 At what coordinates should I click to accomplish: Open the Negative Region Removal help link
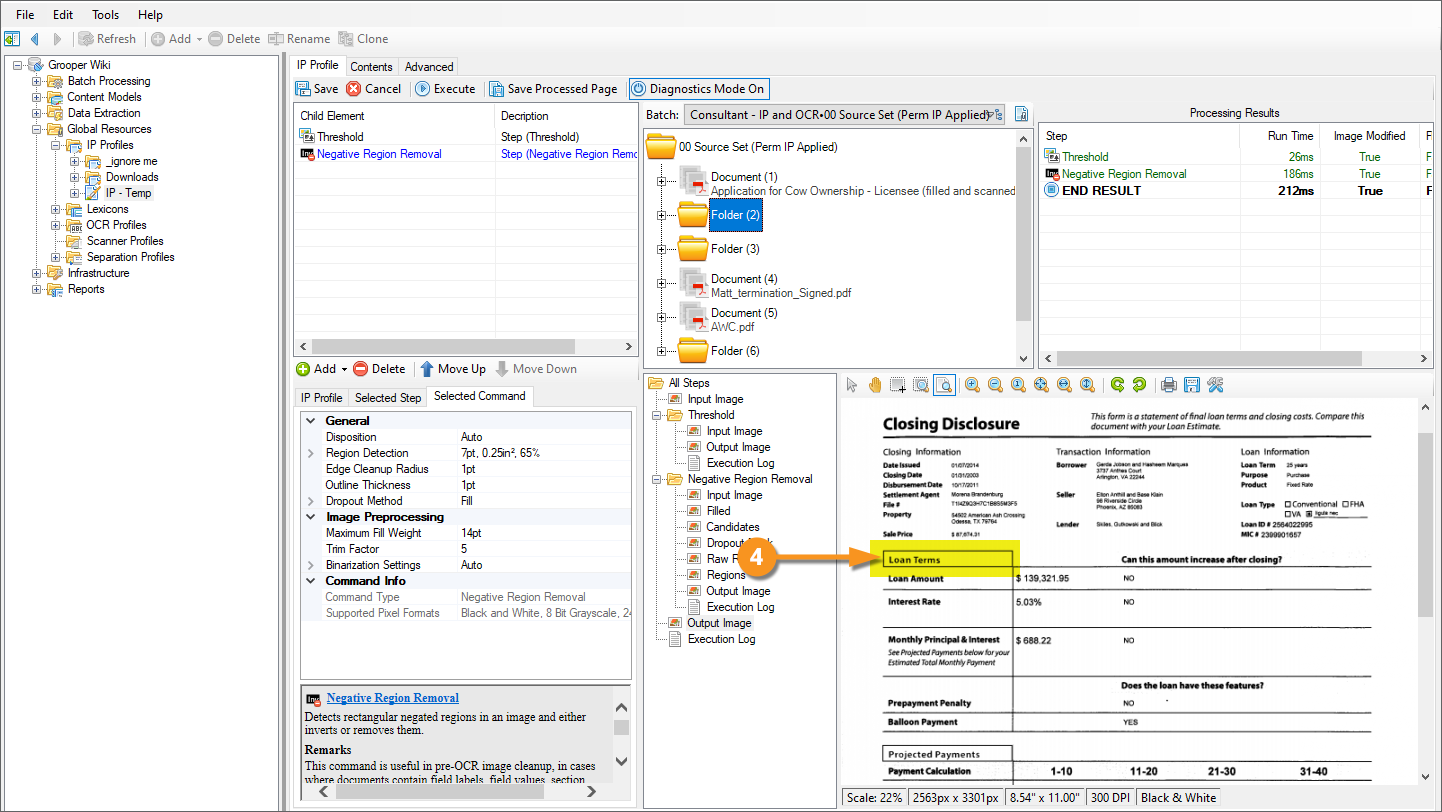[x=392, y=698]
